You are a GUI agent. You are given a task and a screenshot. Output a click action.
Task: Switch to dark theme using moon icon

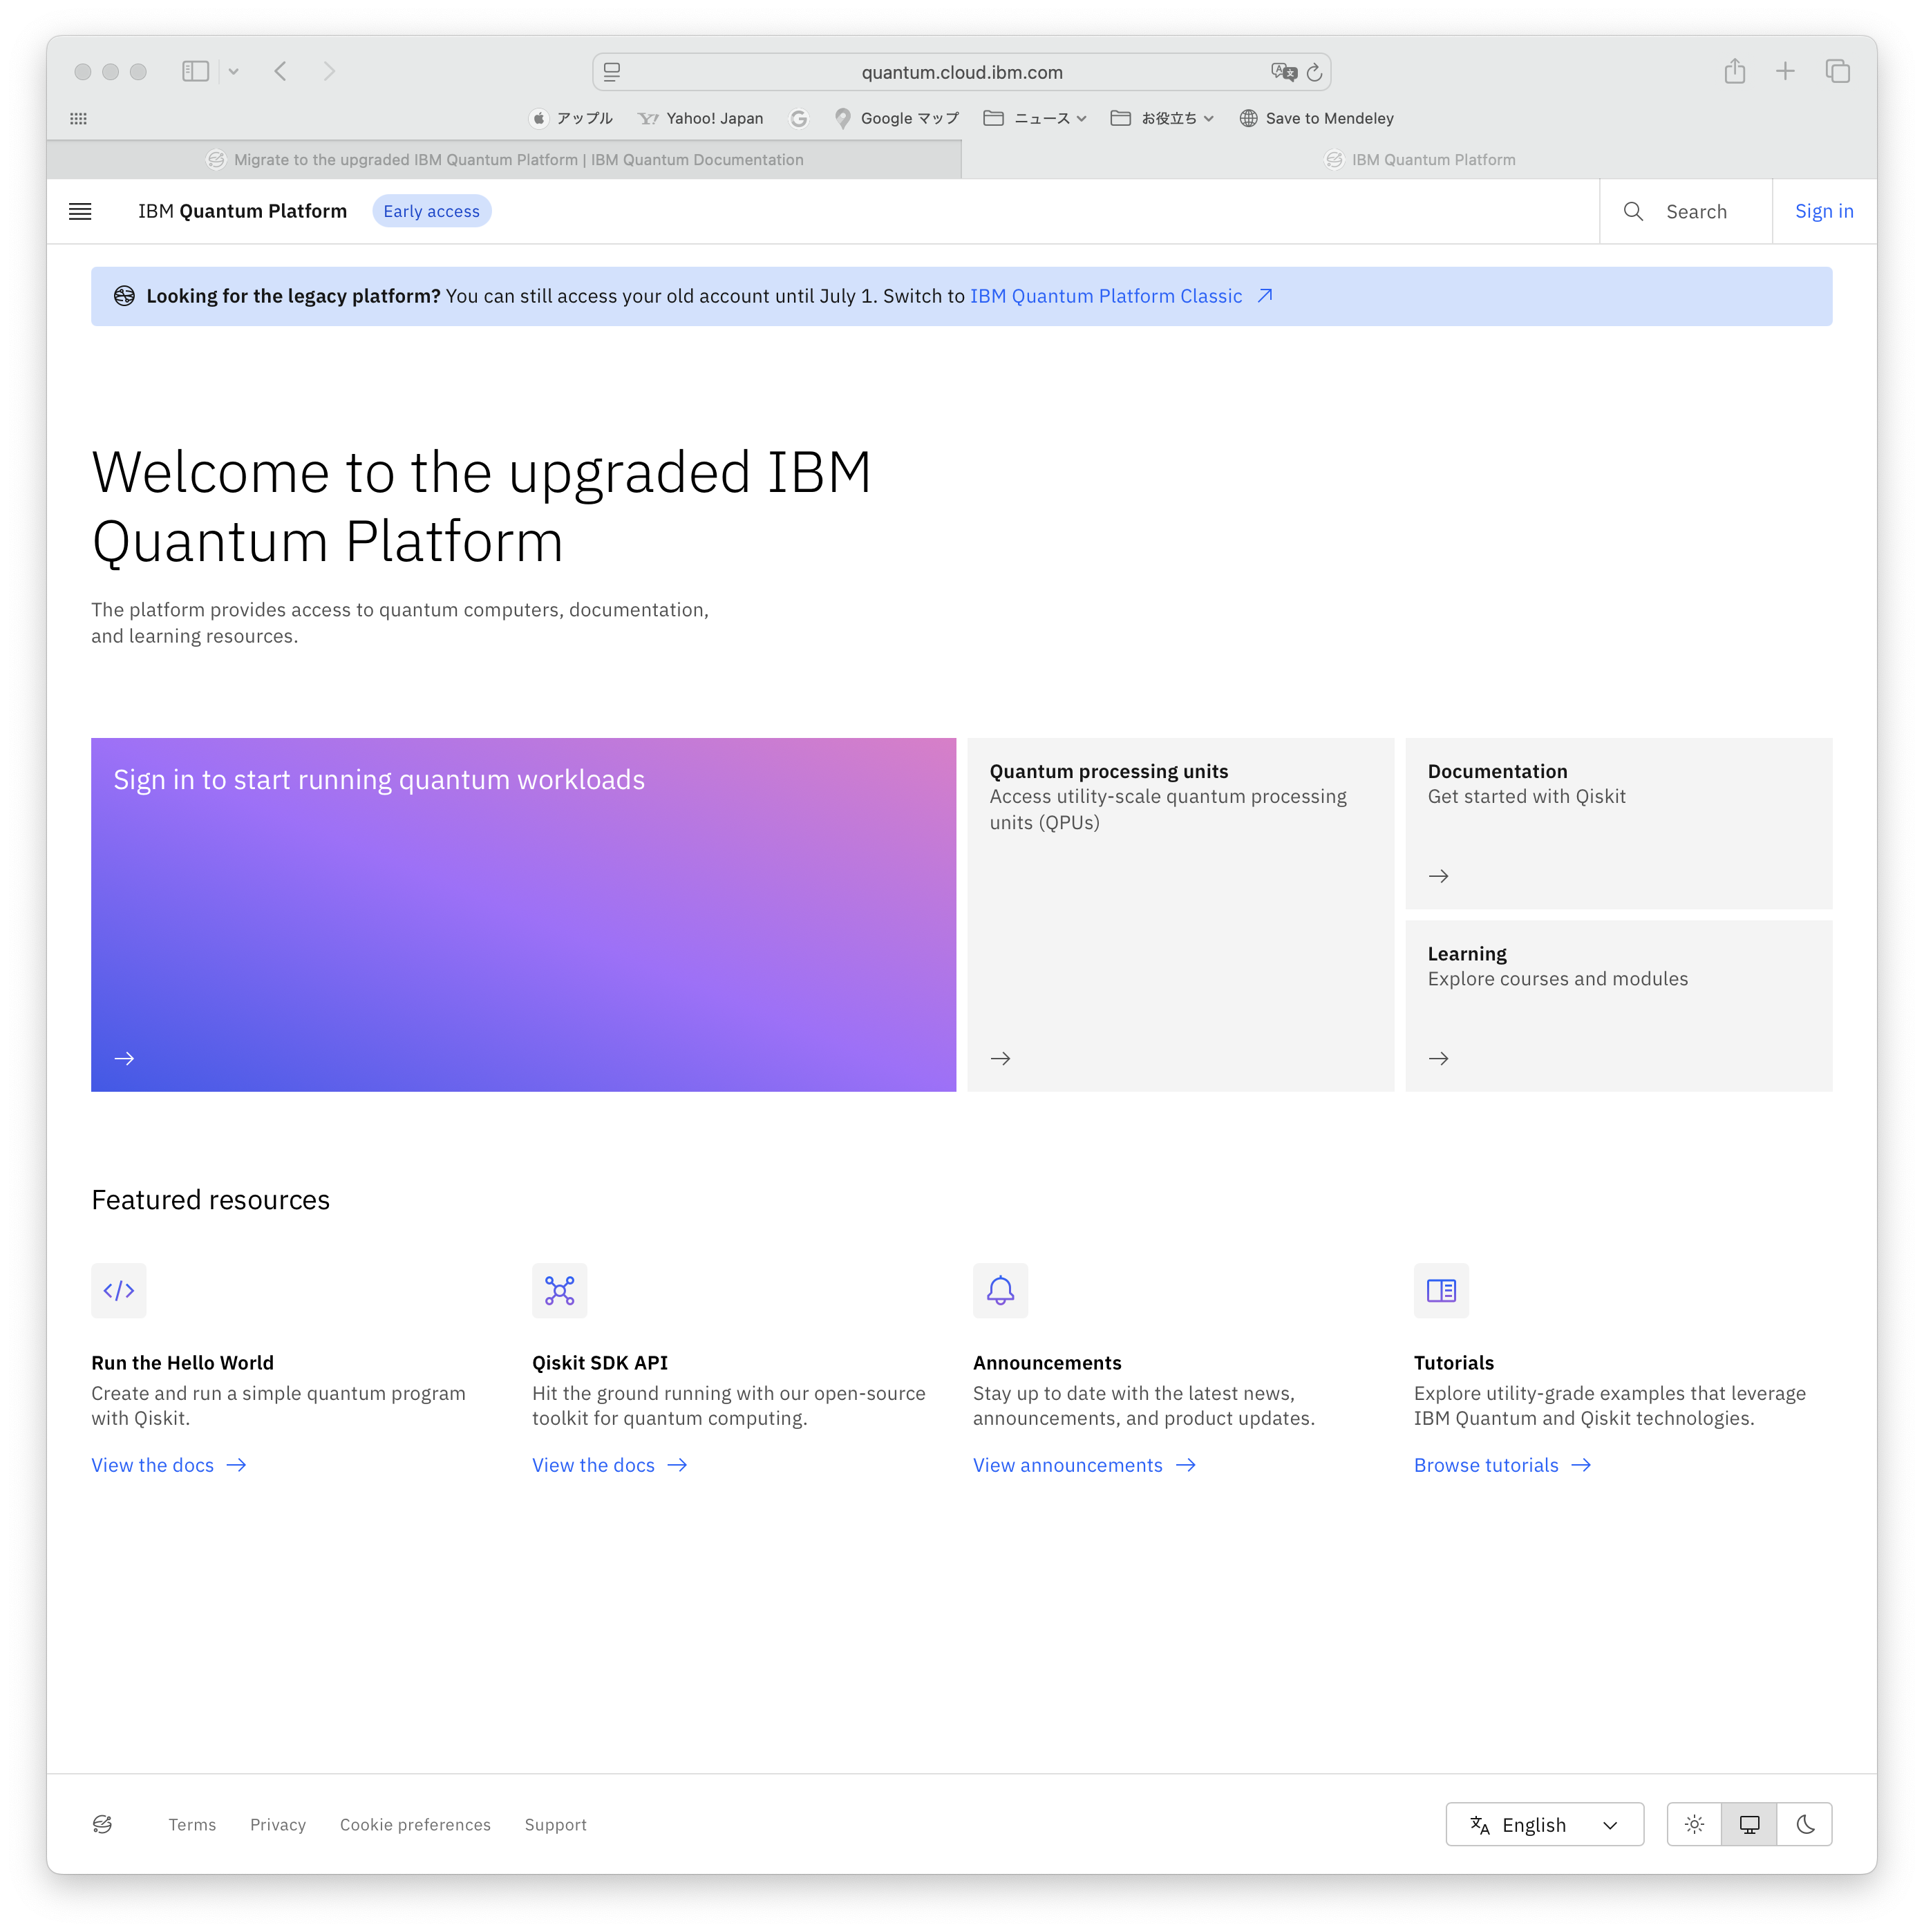click(1805, 1824)
